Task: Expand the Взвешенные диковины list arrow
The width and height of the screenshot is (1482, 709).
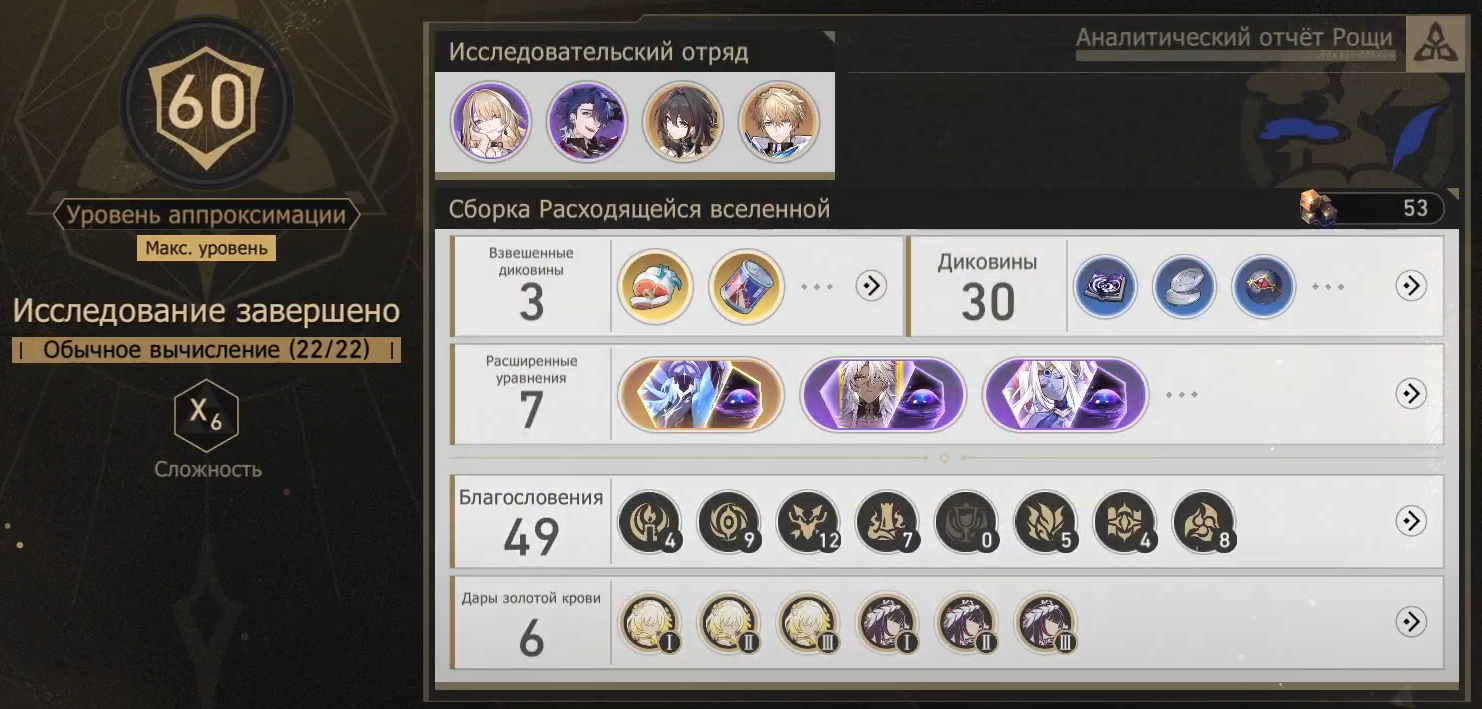Action: pyautogui.click(x=871, y=286)
